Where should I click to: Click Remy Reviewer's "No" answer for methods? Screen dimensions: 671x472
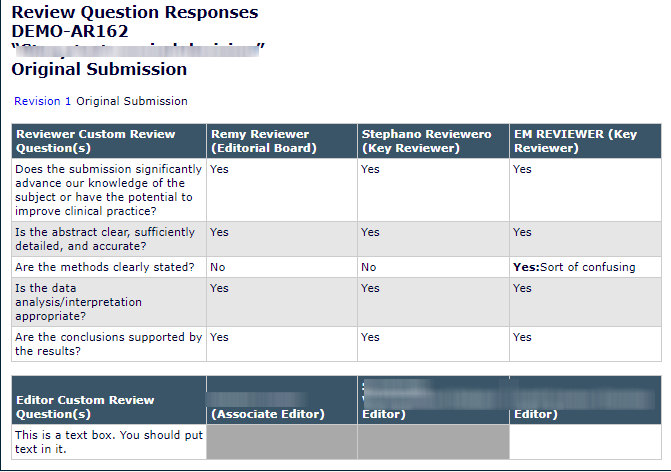(219, 267)
